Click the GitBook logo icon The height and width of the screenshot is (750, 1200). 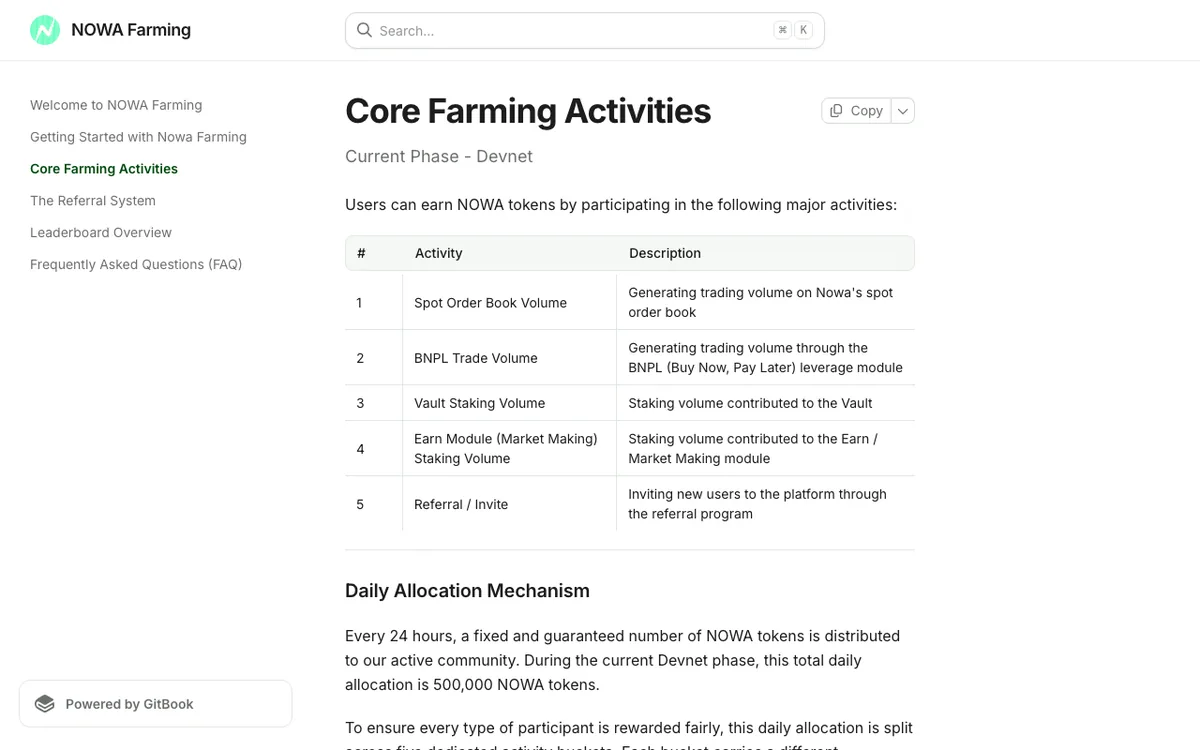(x=45, y=704)
